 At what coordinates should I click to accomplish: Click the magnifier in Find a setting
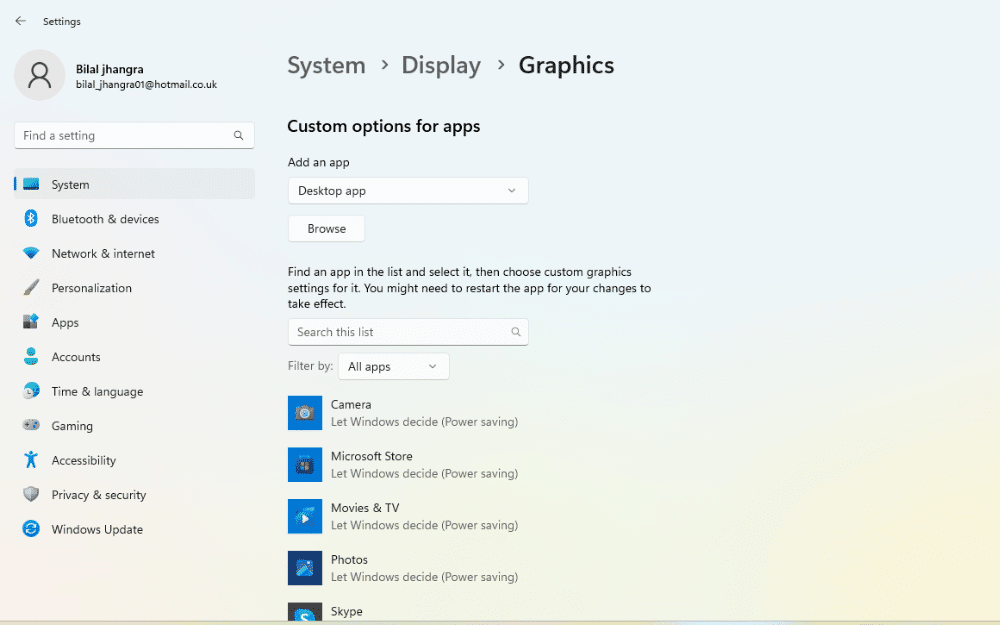click(x=239, y=135)
